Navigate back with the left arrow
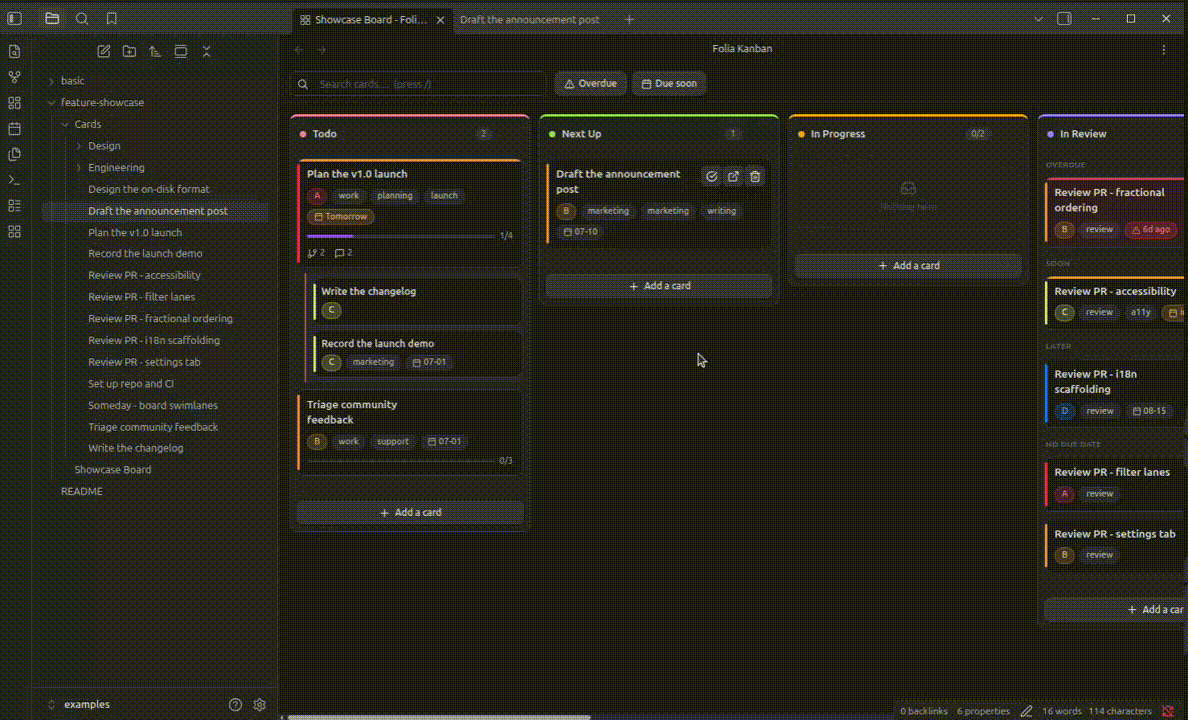The width and height of the screenshot is (1188, 720). pyautogui.click(x=299, y=50)
